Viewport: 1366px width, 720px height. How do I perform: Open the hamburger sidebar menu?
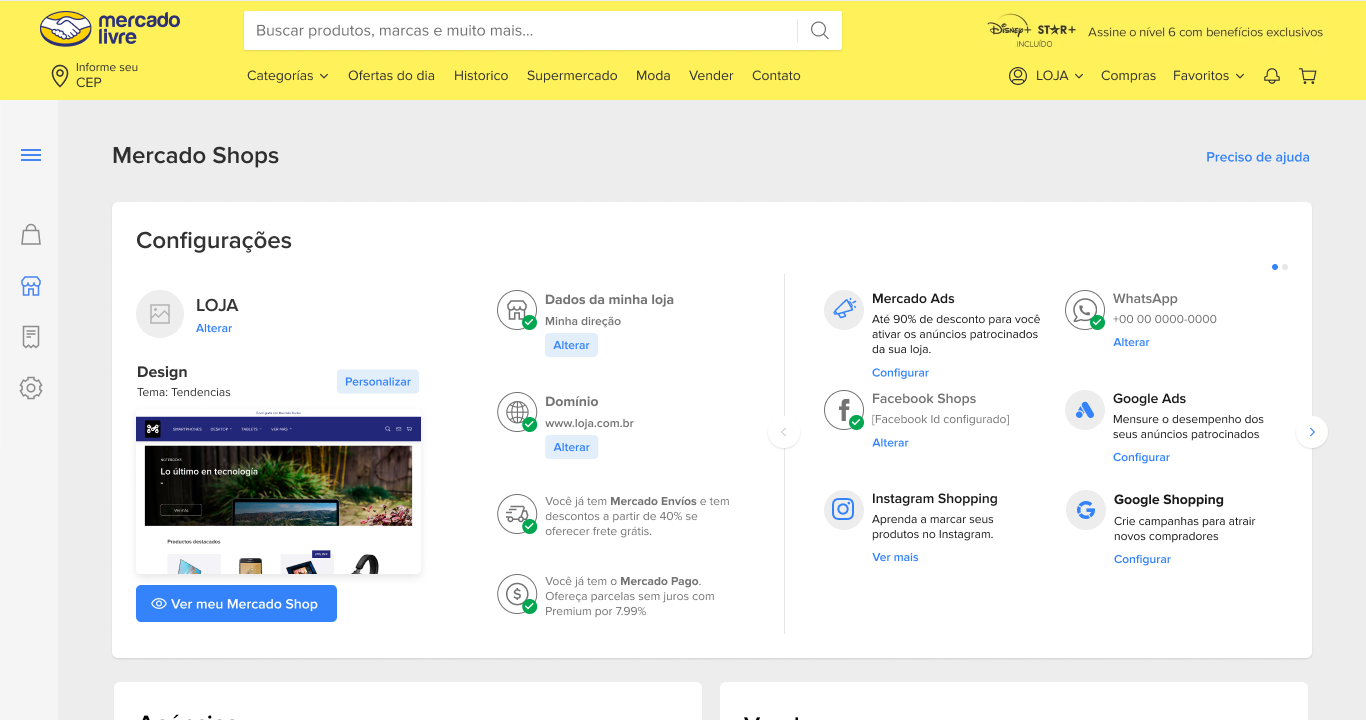click(x=31, y=155)
